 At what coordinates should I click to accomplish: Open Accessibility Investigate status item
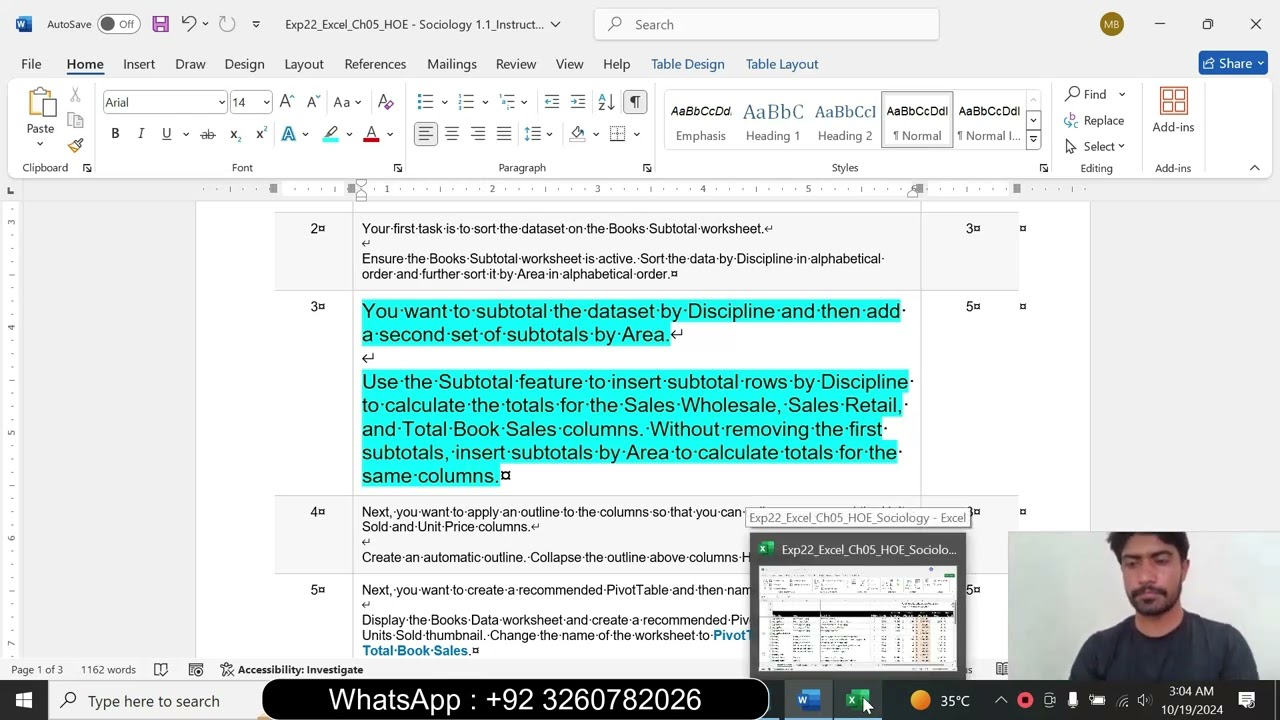[291, 670]
